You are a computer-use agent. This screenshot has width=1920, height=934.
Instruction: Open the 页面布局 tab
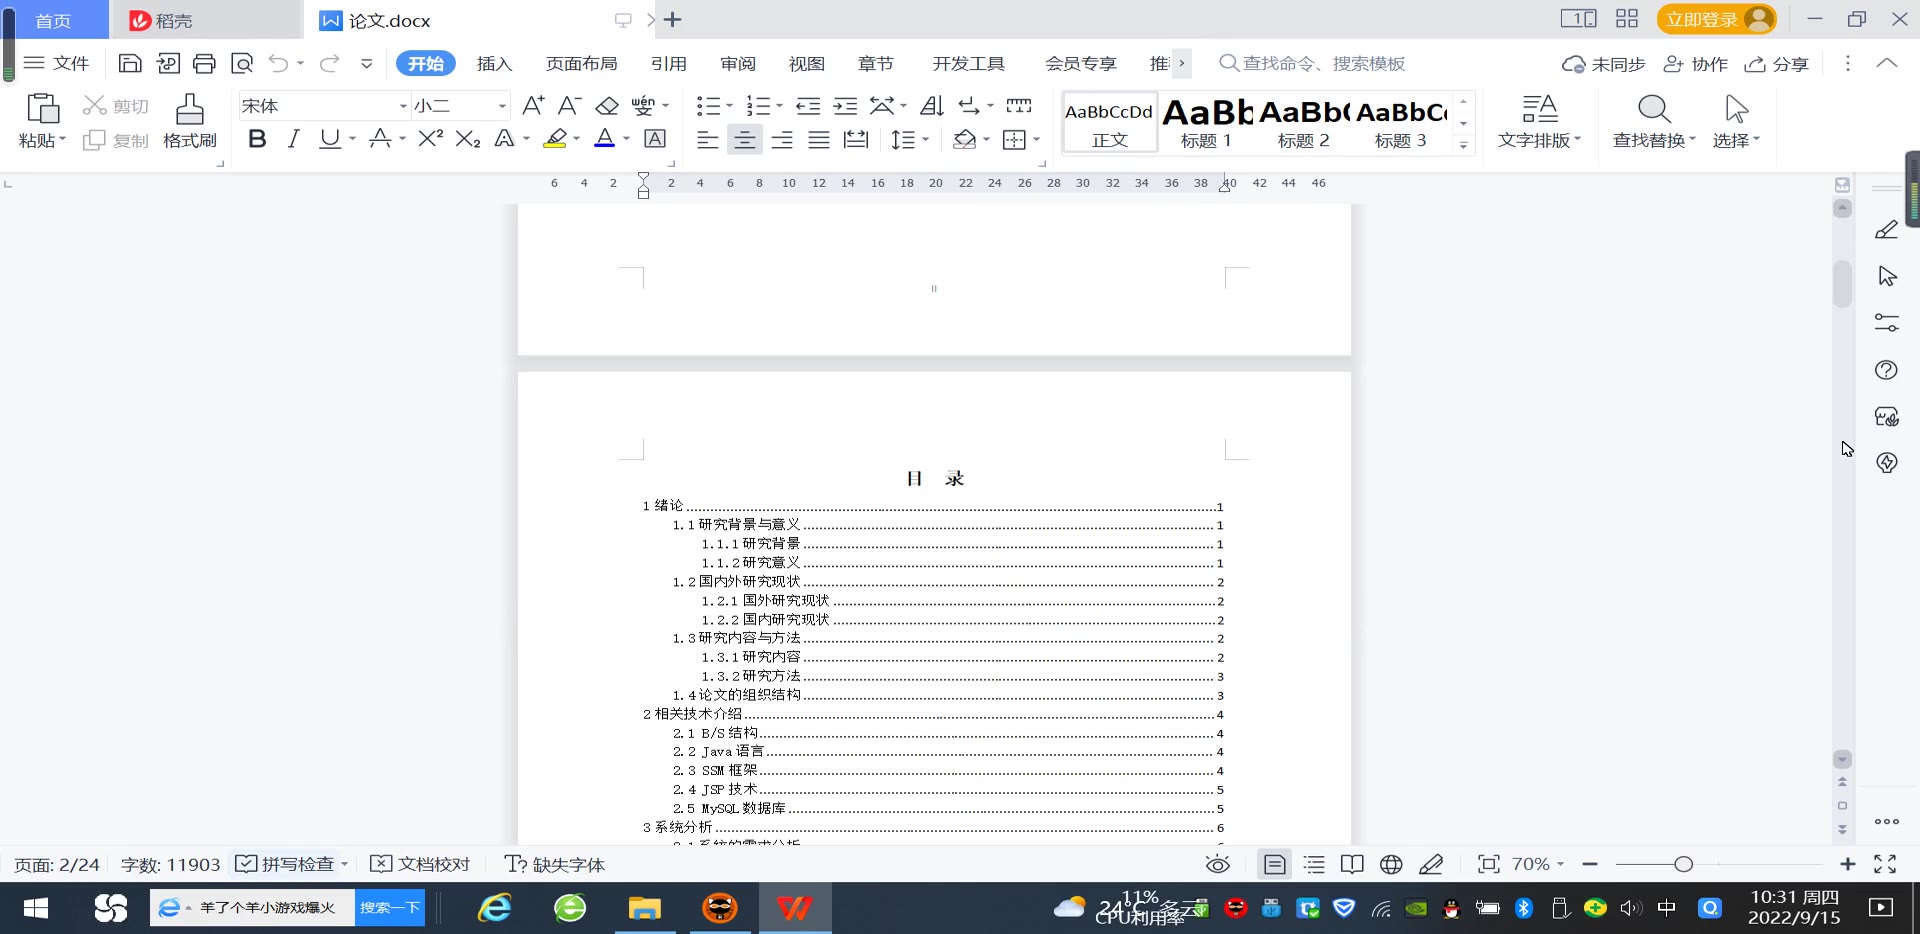pos(581,64)
